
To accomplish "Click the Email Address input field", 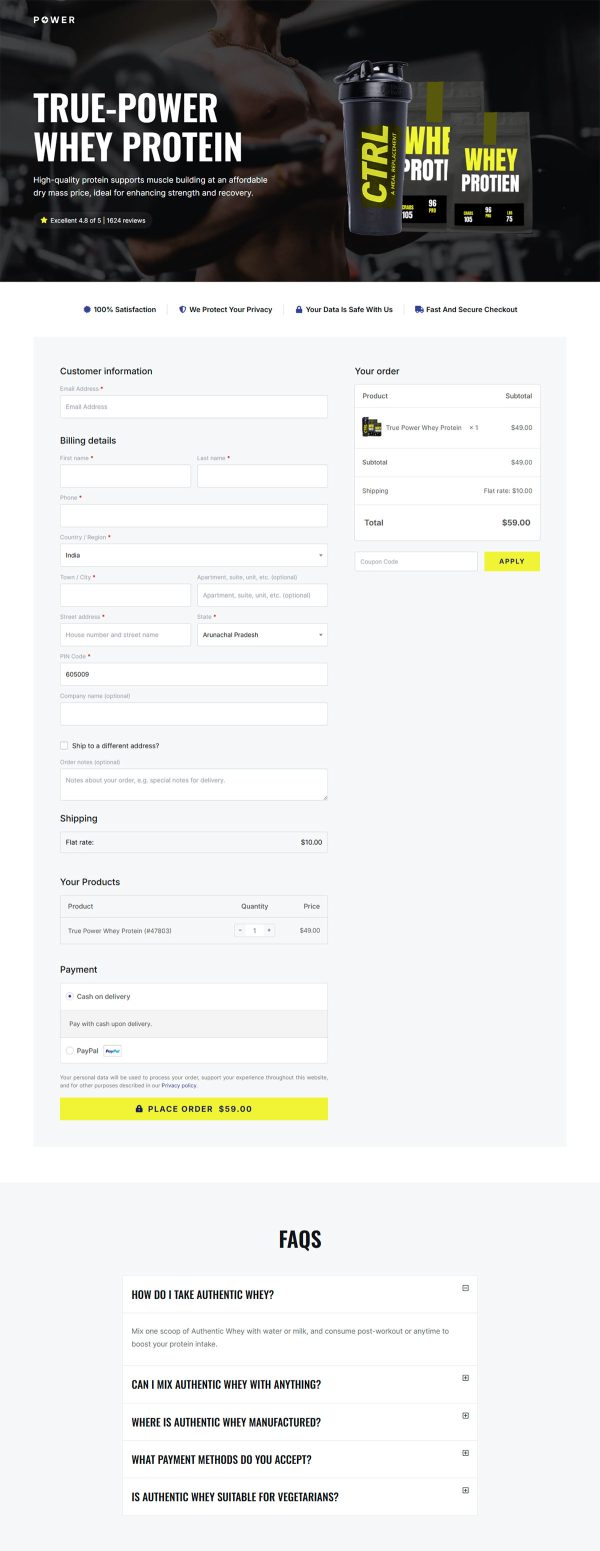I will click(194, 407).
